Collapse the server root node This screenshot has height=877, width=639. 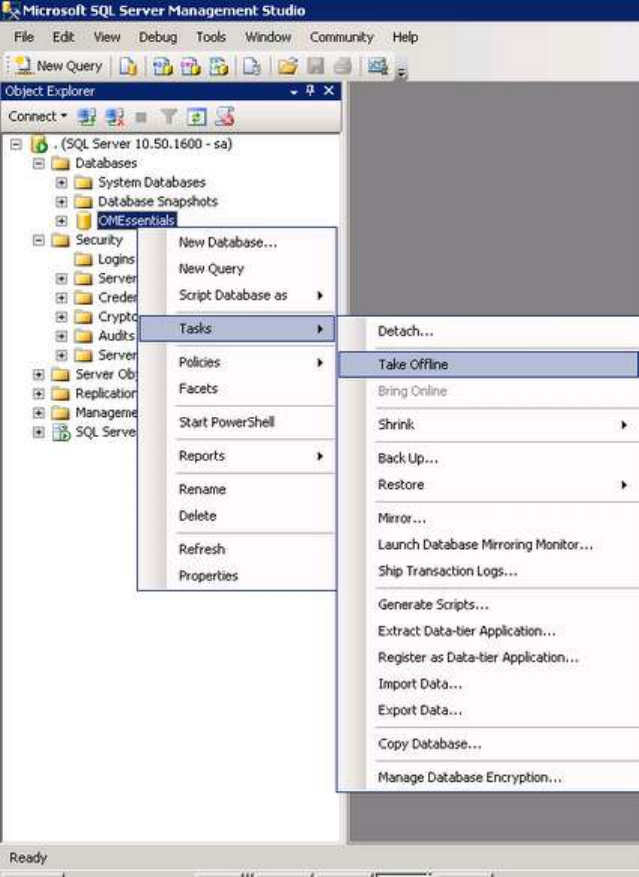16,144
